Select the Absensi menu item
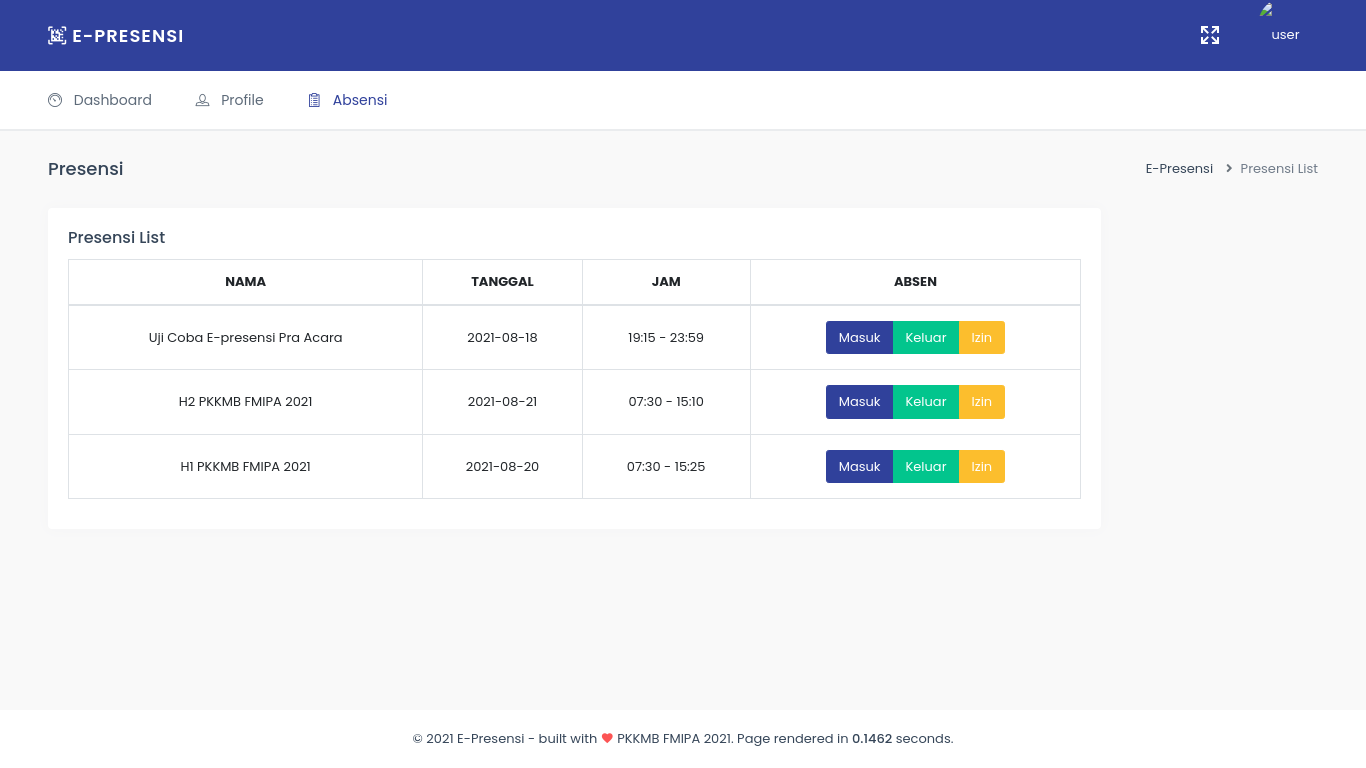This screenshot has width=1366, height=768. click(359, 100)
